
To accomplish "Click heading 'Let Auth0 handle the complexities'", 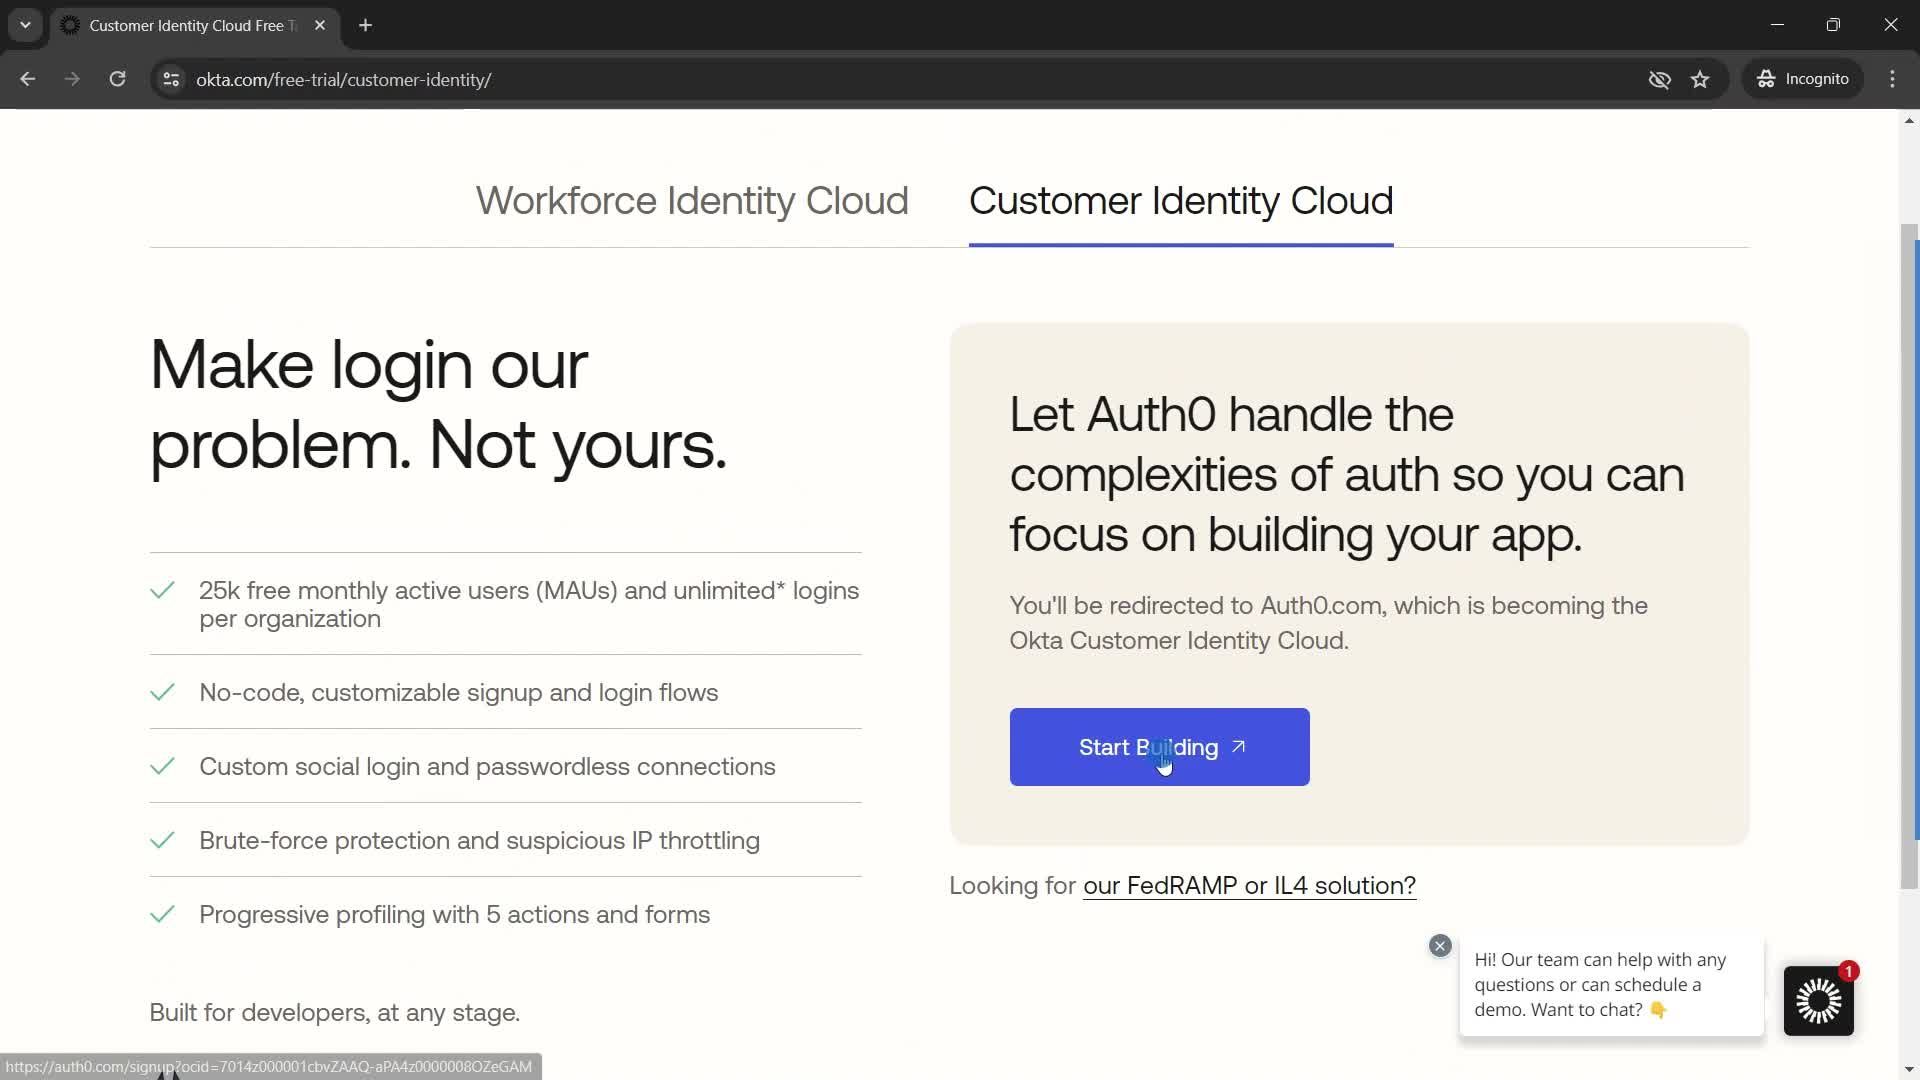I will click(x=1347, y=474).
